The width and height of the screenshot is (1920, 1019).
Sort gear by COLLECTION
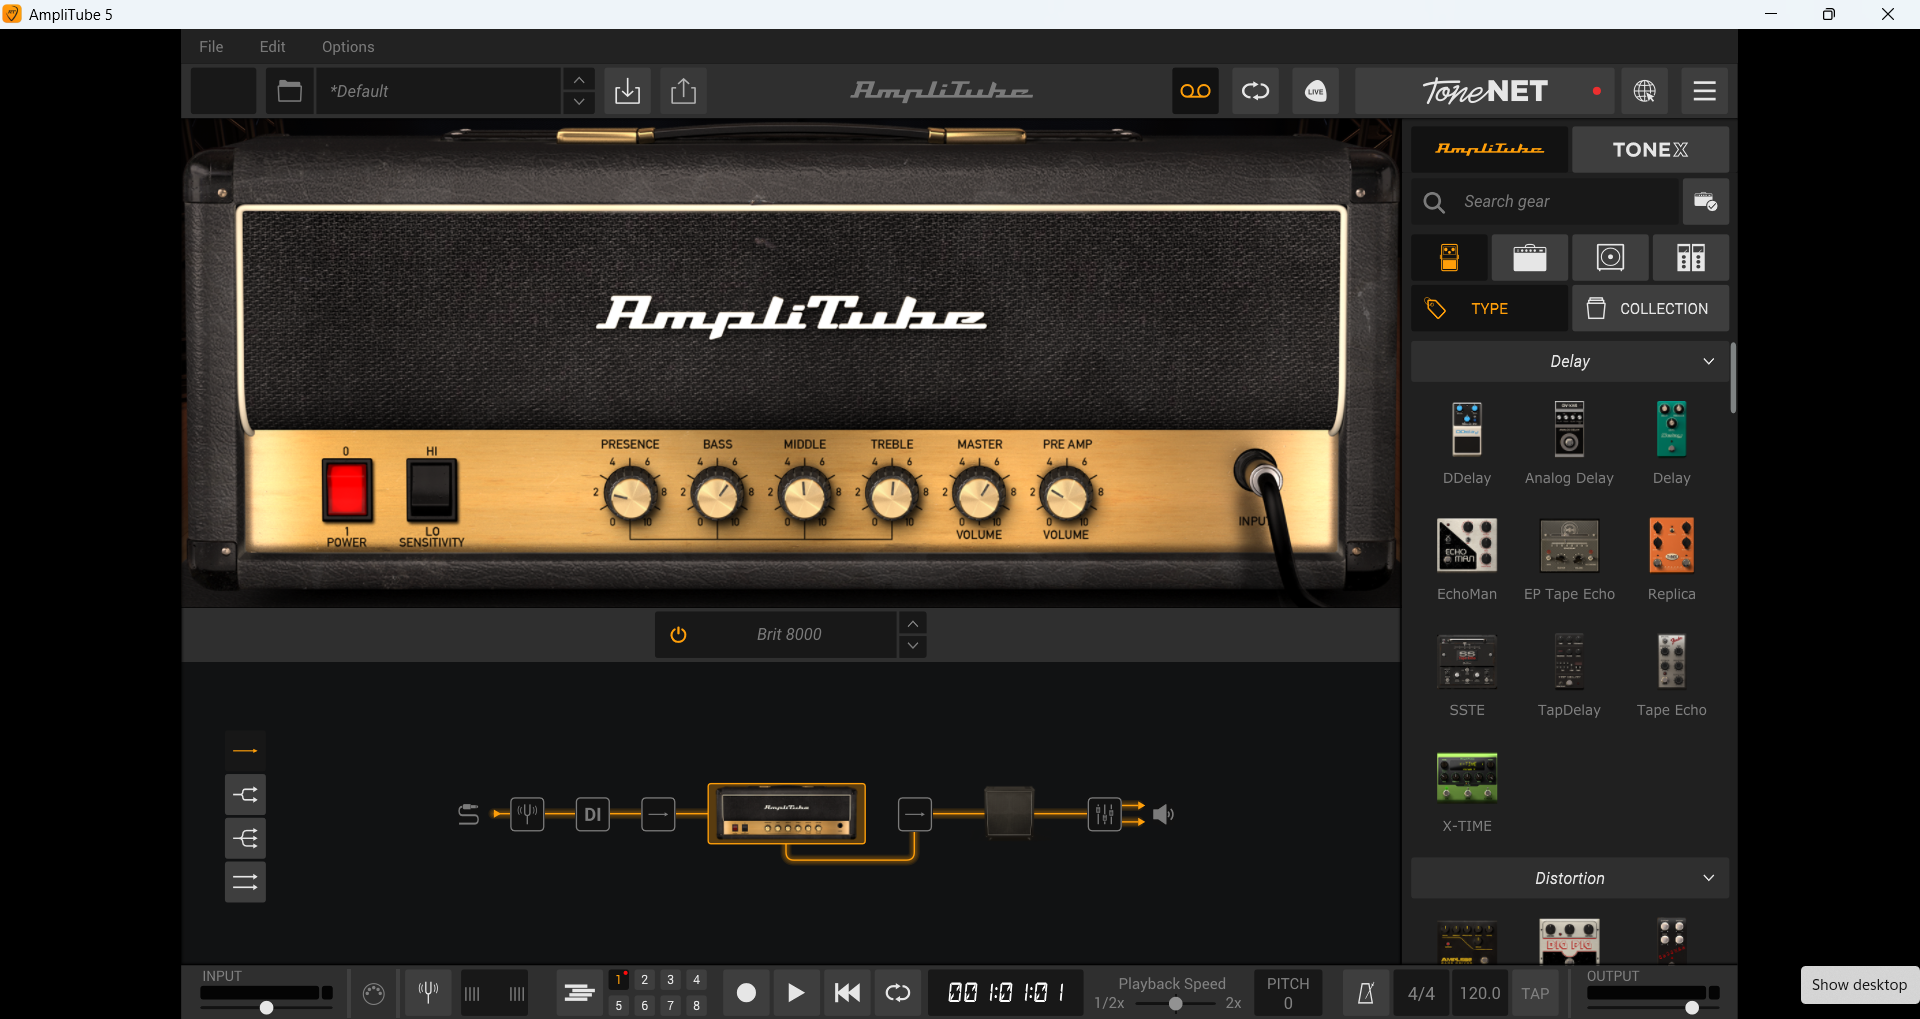pyautogui.click(x=1650, y=309)
